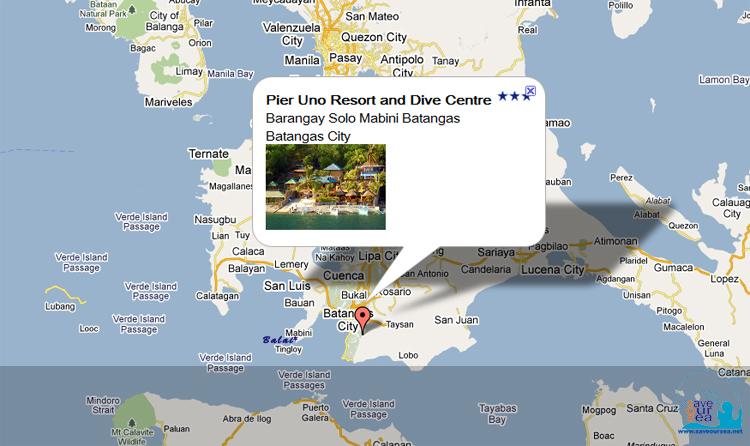The image size is (750, 446).
Task: Click the red map marker pin
Action: (362, 320)
